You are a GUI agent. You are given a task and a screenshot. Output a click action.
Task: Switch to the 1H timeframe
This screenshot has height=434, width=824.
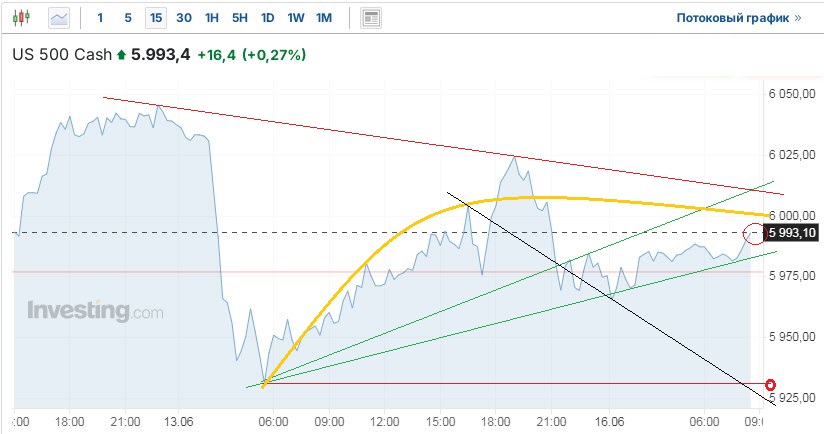211,17
